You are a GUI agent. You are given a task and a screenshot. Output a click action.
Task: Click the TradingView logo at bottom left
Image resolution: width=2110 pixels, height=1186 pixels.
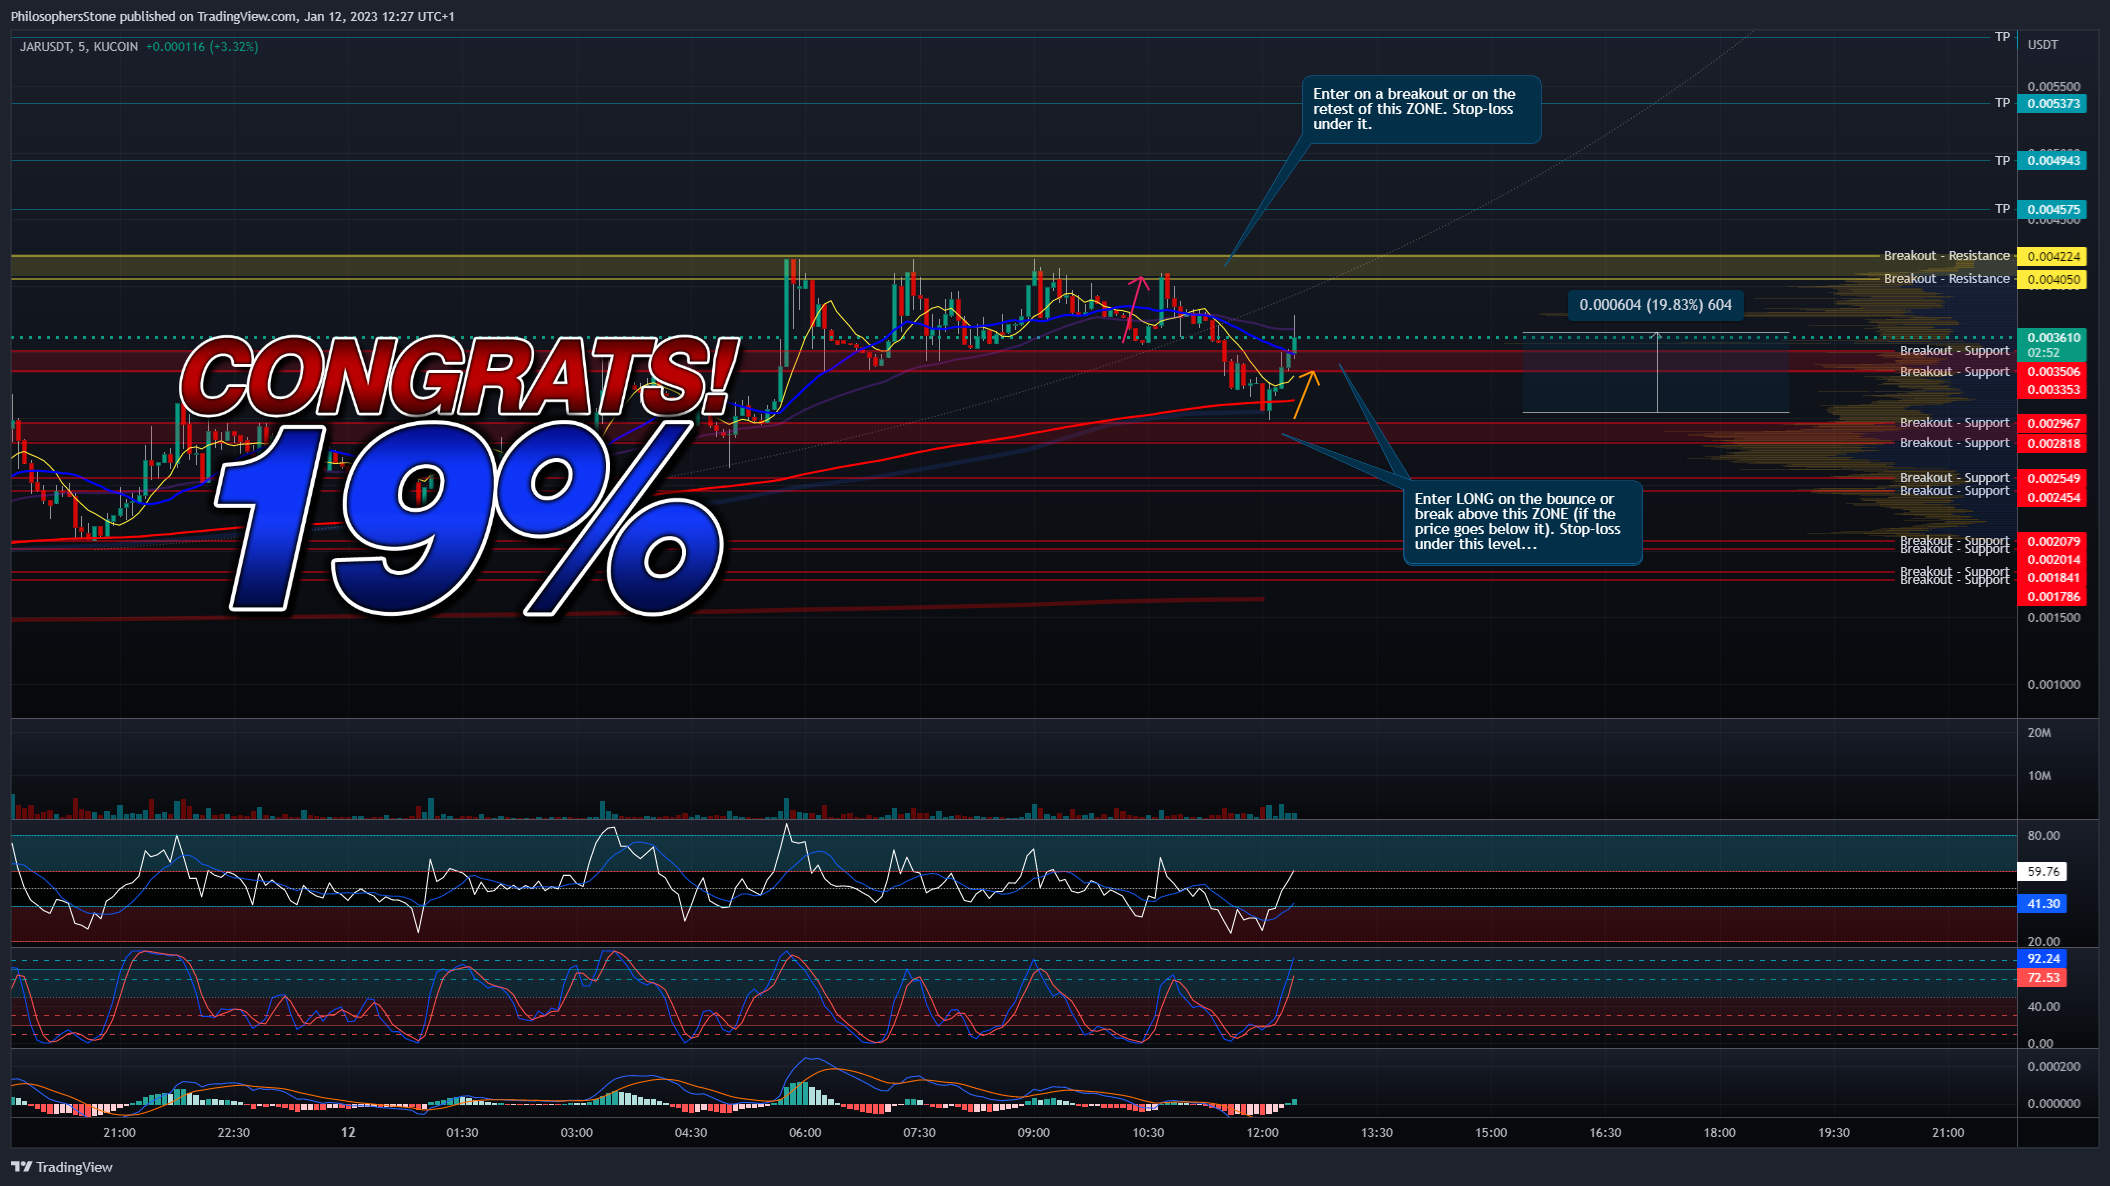point(62,1167)
